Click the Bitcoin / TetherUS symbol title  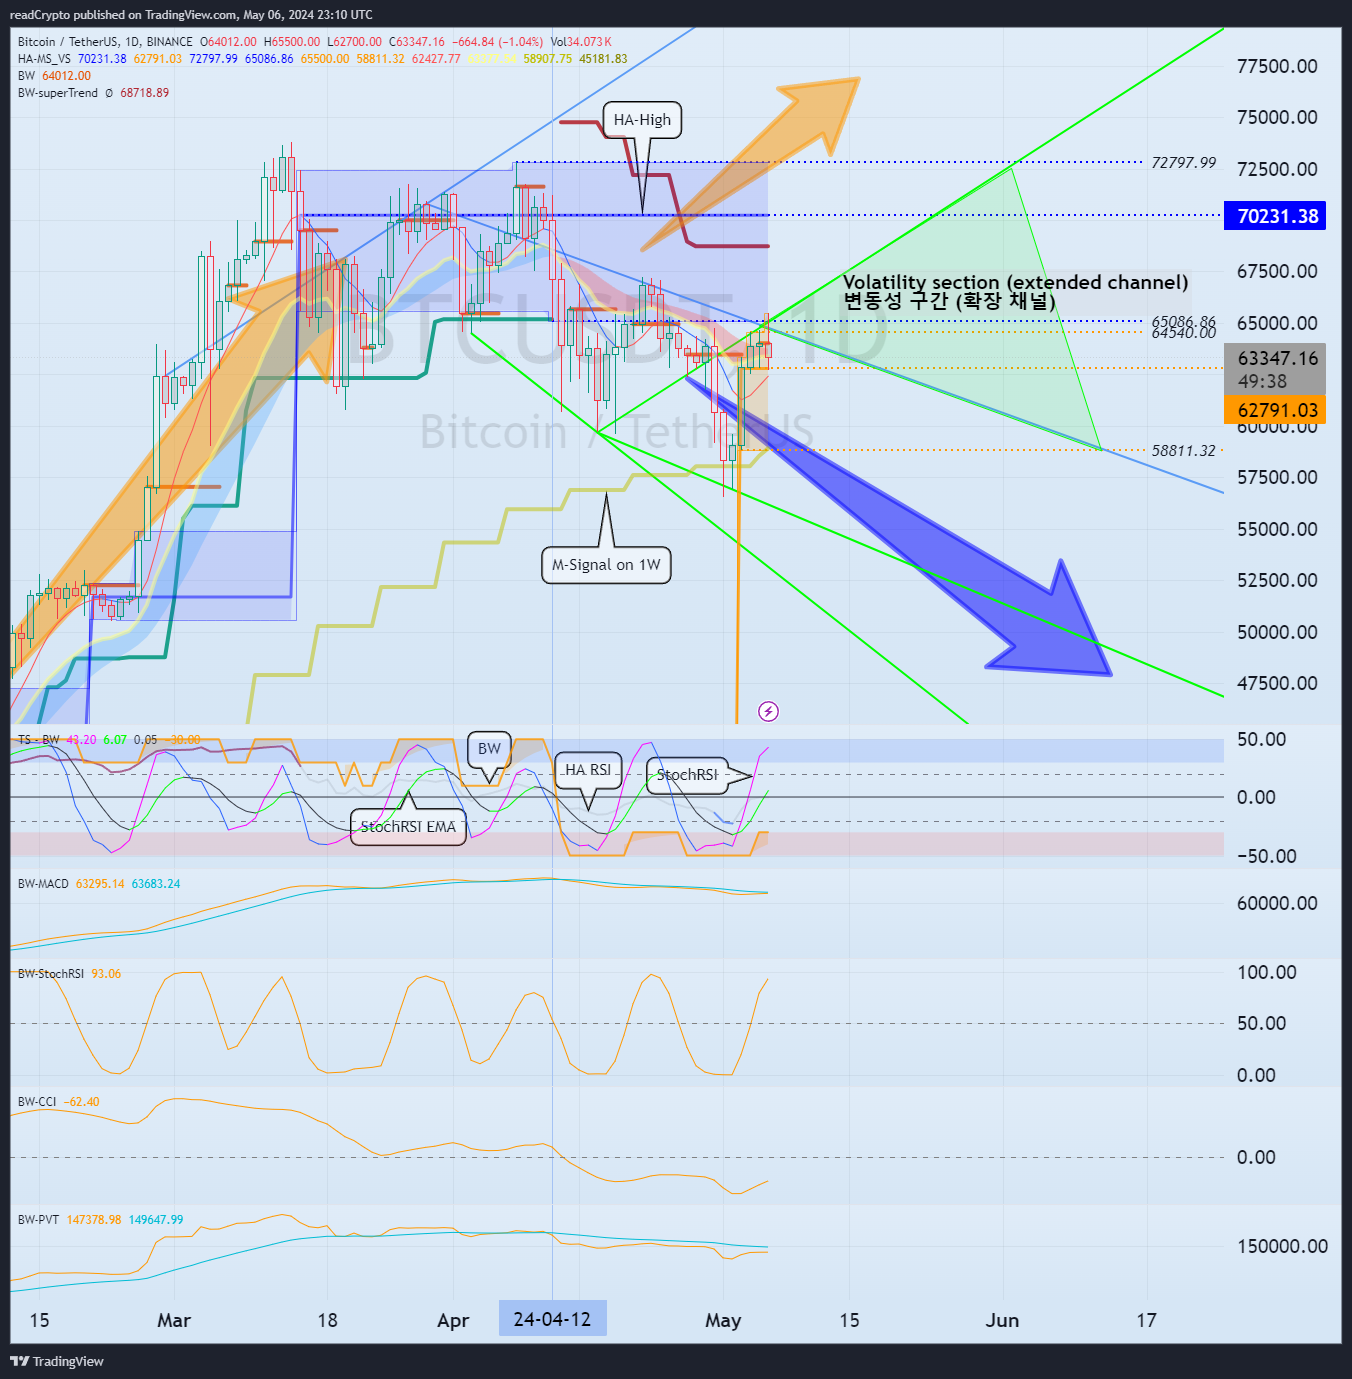(68, 42)
